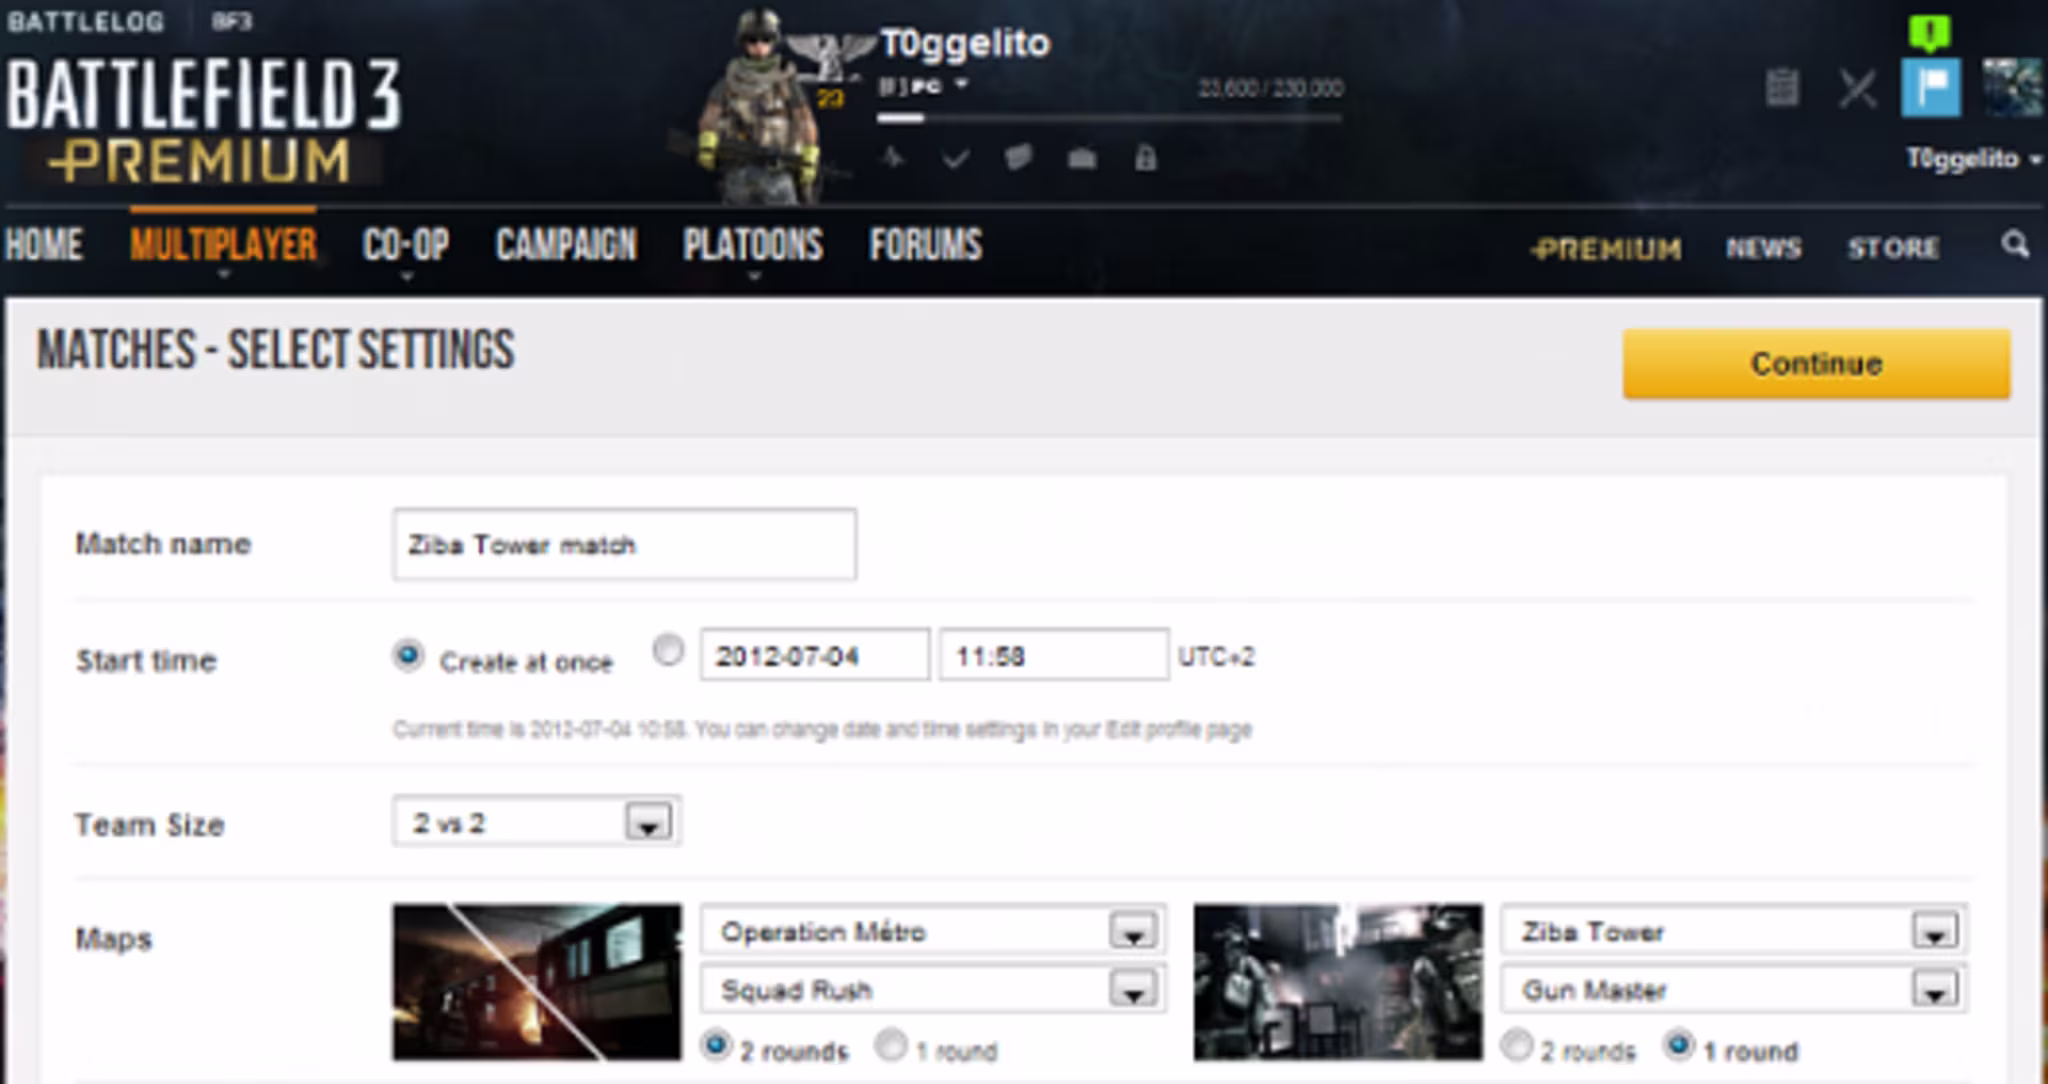Choose 1 round for Ziba Tower

tap(1678, 1046)
